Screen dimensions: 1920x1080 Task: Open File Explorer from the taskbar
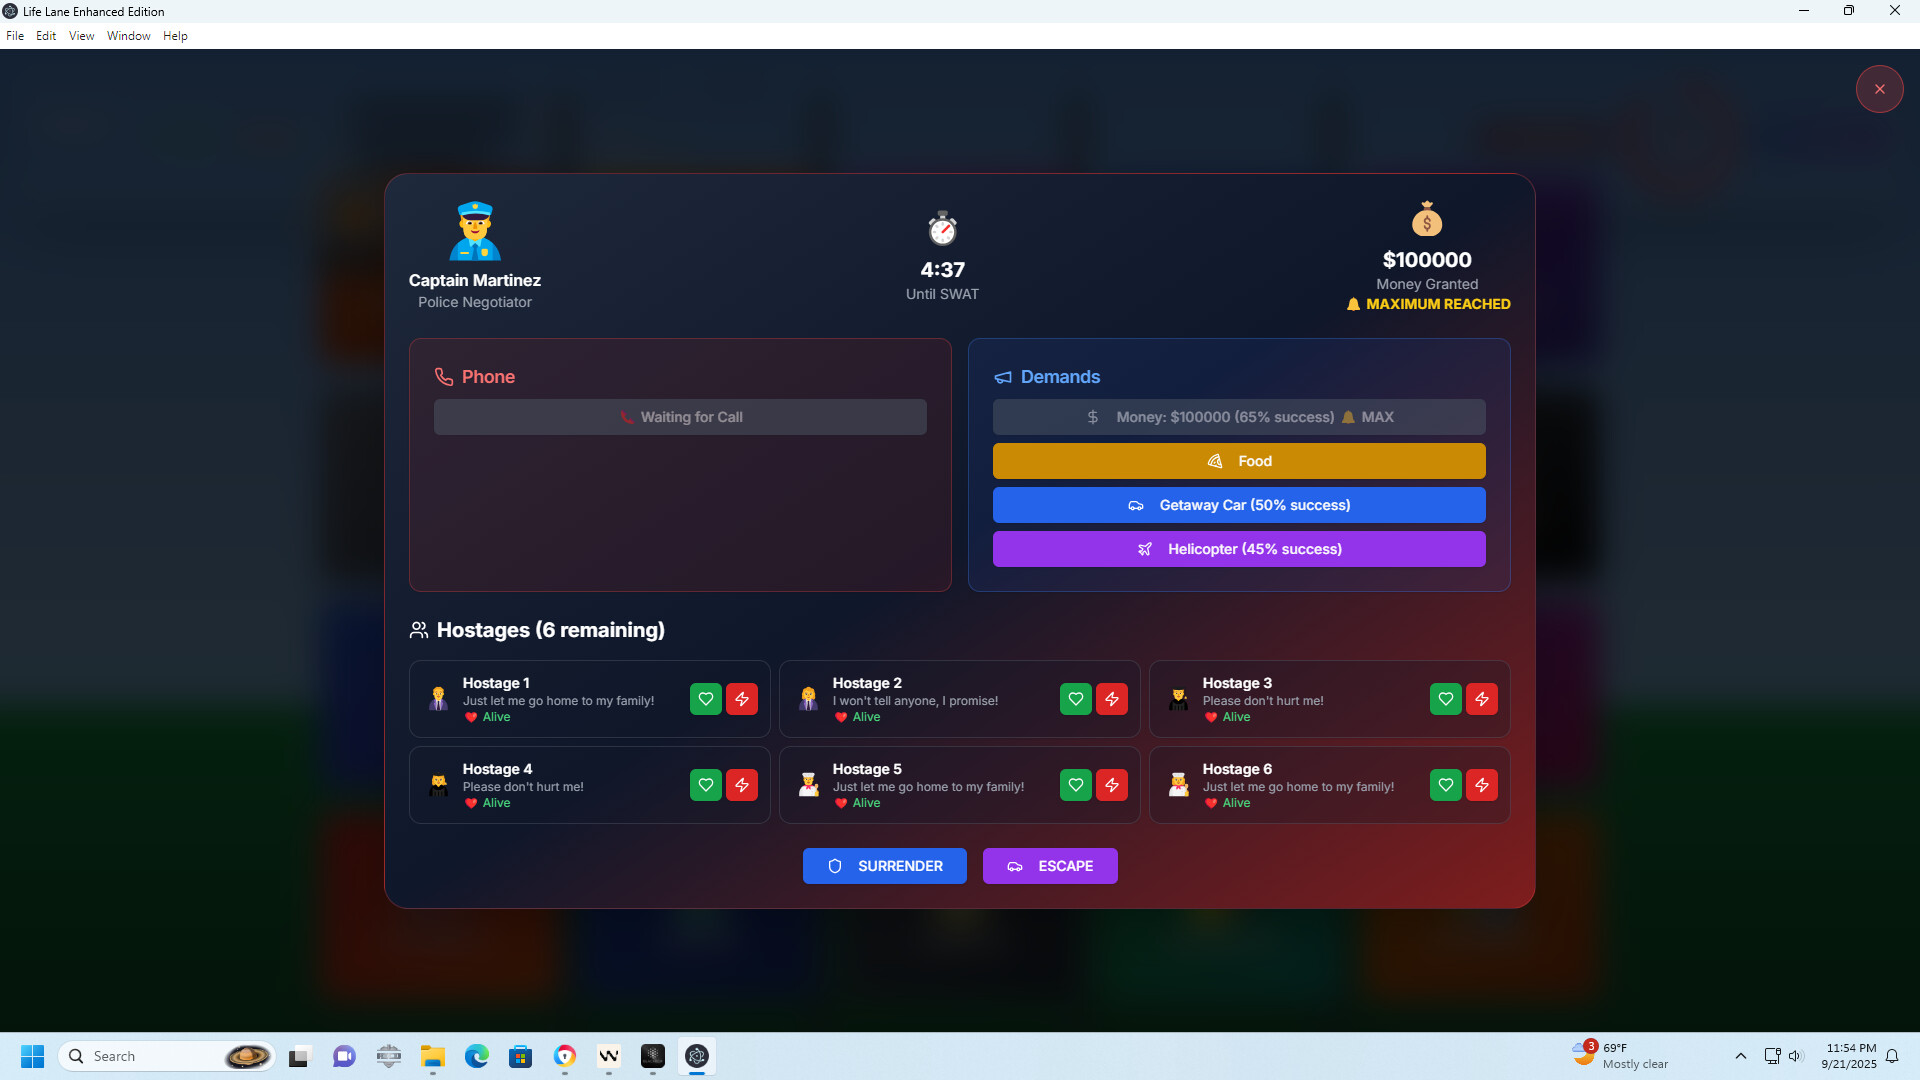[432, 1056]
